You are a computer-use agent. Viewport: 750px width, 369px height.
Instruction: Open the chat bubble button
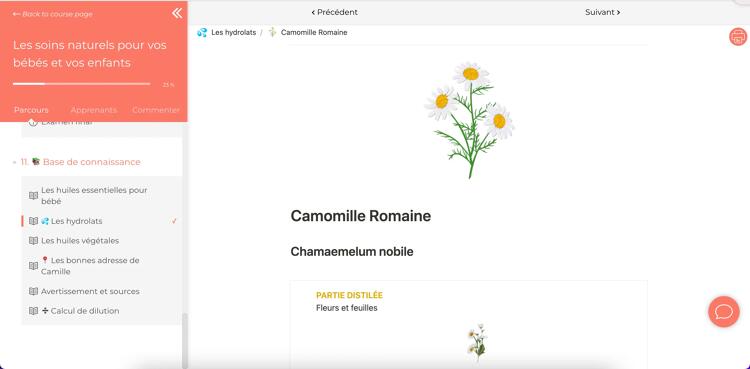[x=724, y=312]
